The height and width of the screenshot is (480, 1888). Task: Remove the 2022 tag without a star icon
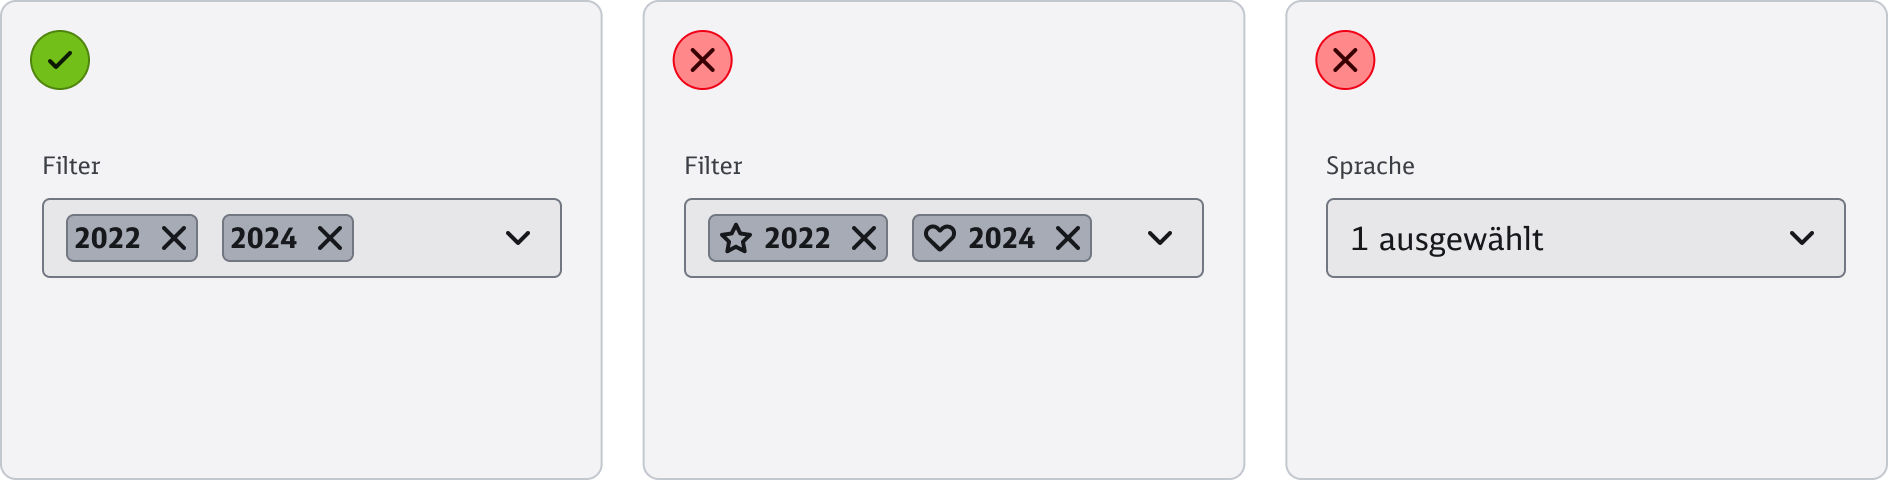[x=174, y=238]
